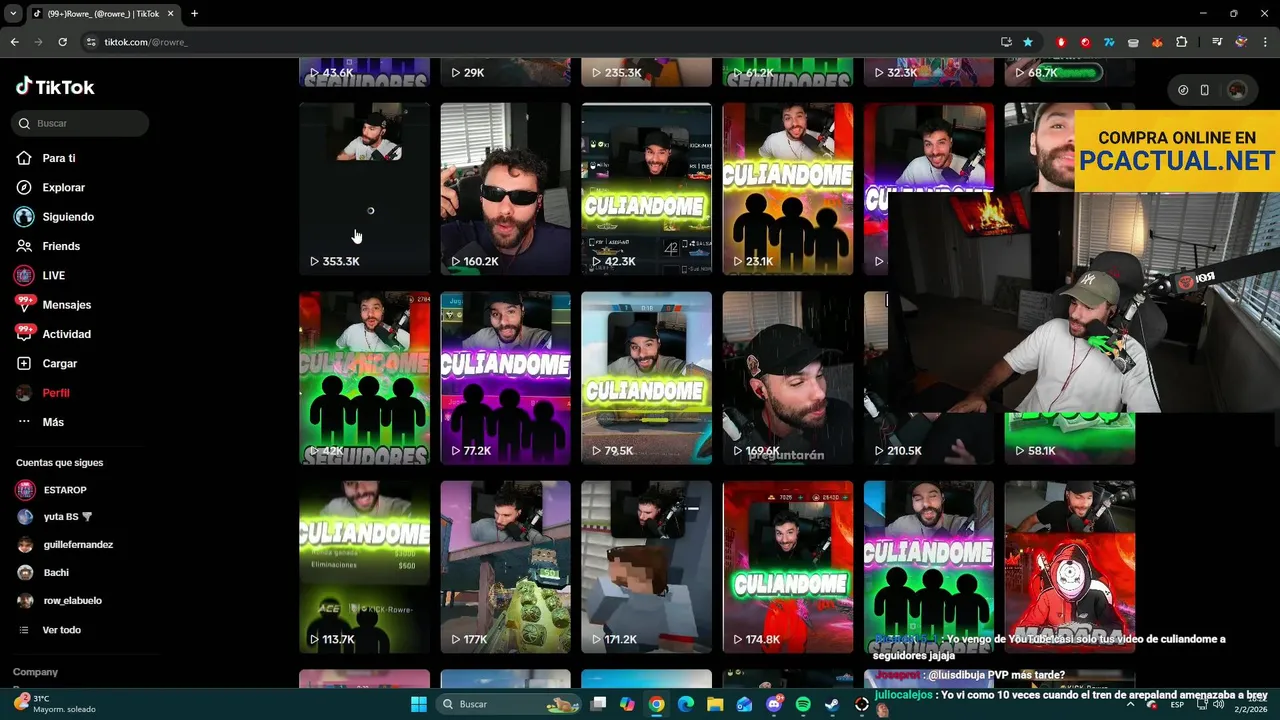Open the TikTok profile avatar menu
Viewport: 1280px width, 720px height.
coord(1237,90)
